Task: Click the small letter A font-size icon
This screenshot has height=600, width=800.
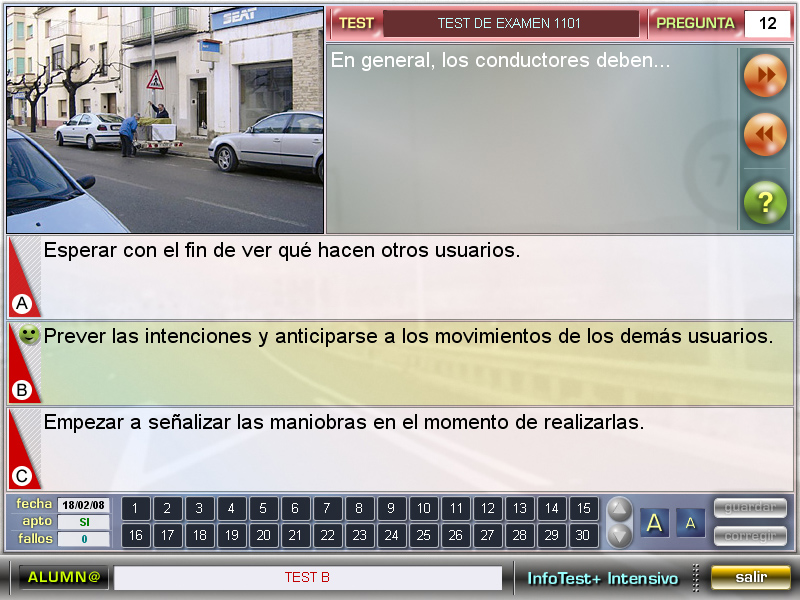Action: pyautogui.click(x=690, y=523)
